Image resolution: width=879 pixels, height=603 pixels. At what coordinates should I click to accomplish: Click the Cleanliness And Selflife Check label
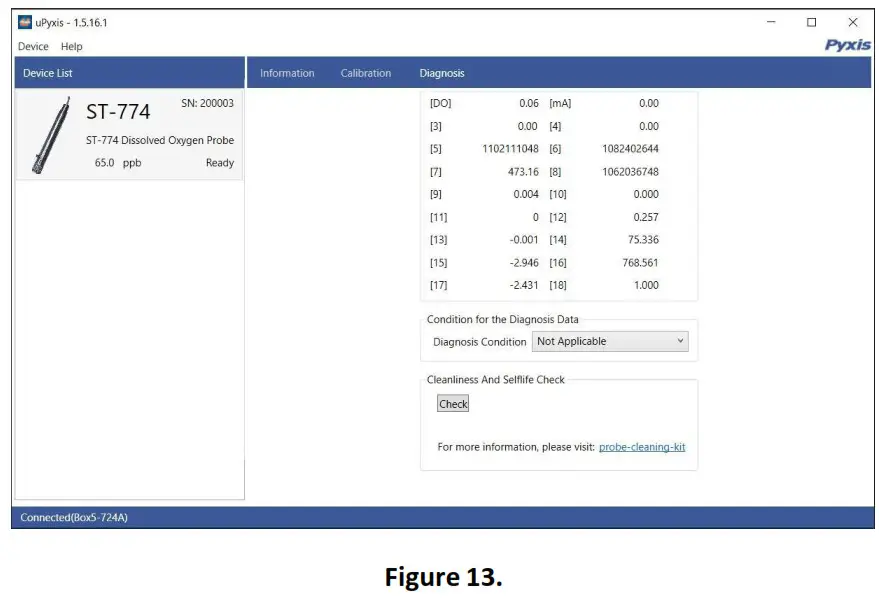click(496, 379)
